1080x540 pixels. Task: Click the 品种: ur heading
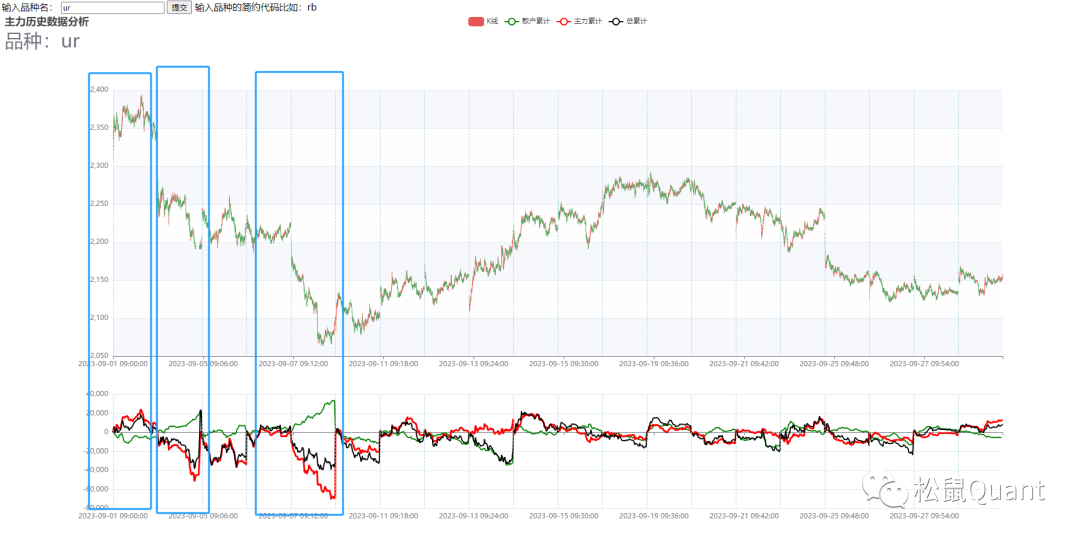42,41
